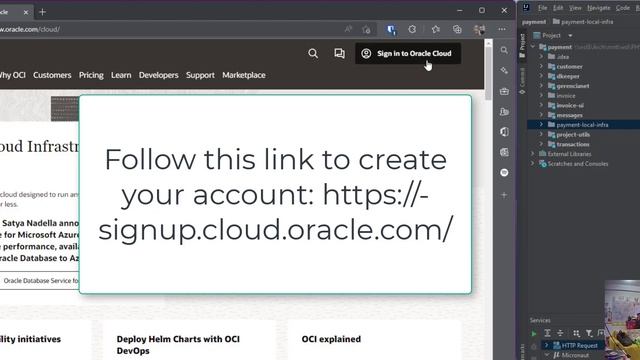Click the browser vertical scrollbar thumb
640x360 pixels.
click(488, 73)
